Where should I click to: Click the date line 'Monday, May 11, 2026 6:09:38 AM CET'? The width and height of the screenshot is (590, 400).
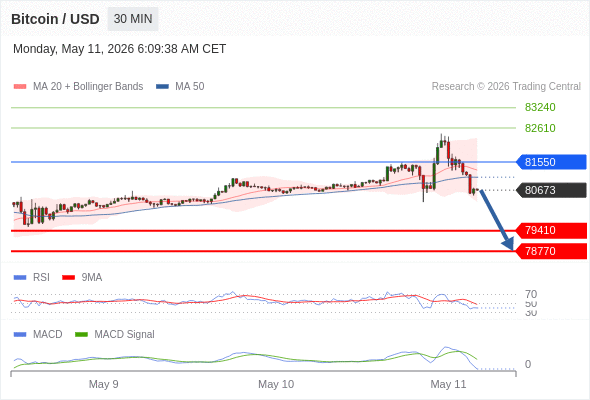pyautogui.click(x=119, y=49)
